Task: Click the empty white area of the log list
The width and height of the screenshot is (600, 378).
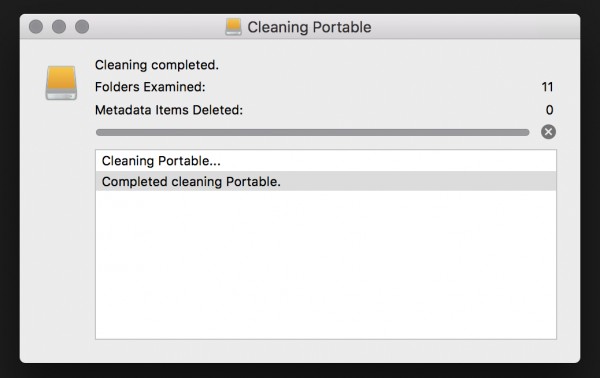Action: point(326,264)
